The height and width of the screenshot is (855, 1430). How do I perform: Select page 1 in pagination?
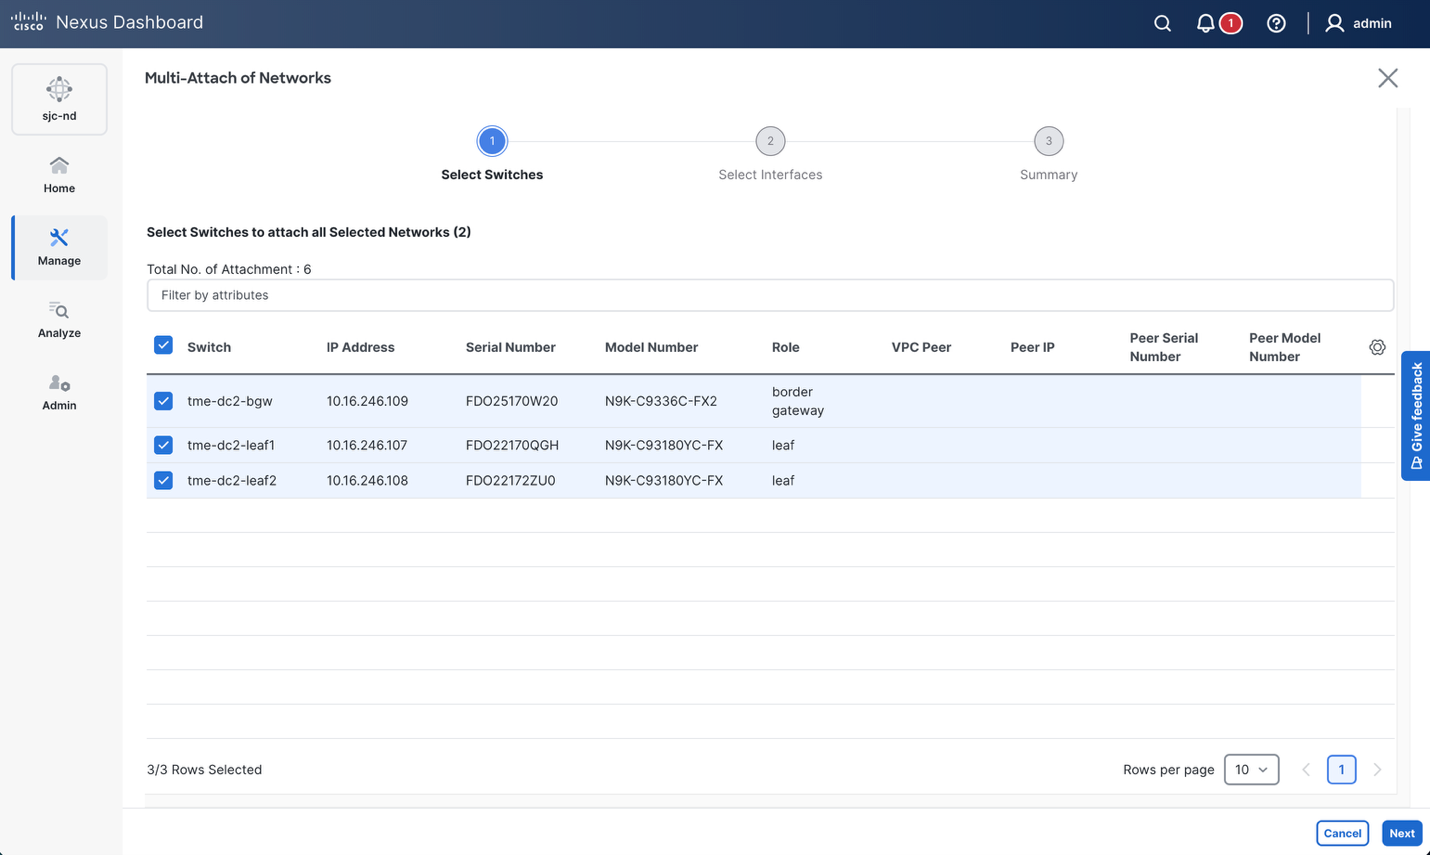point(1341,769)
